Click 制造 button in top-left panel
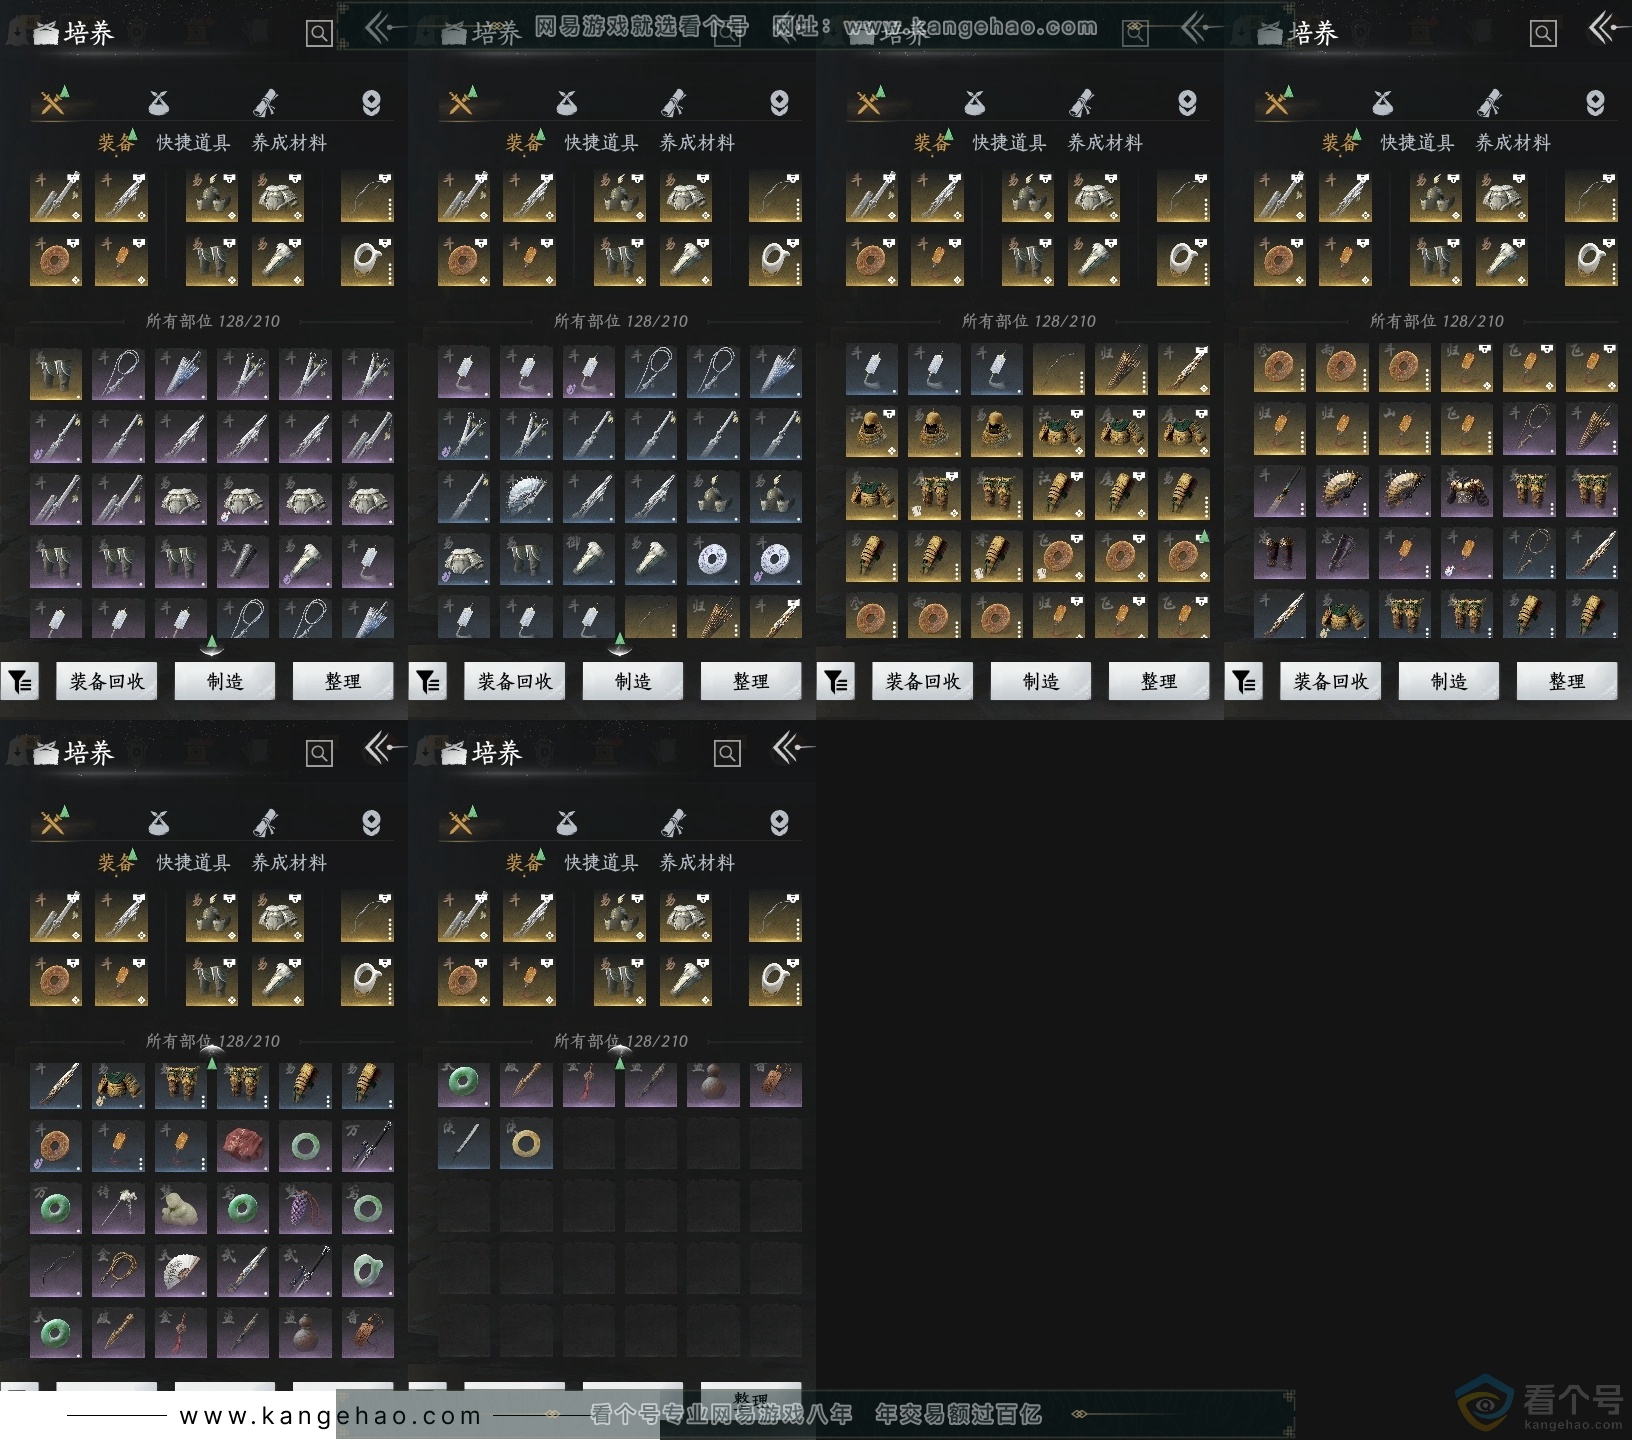Screen dimensions: 1632x1440 [x=225, y=681]
